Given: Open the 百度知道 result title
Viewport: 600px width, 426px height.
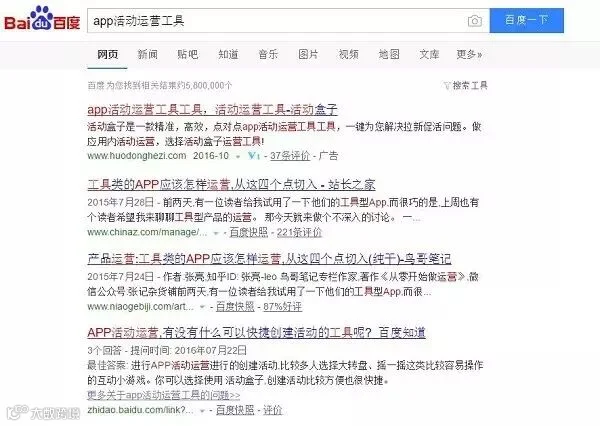Looking at the screenshot, I should click(x=256, y=333).
